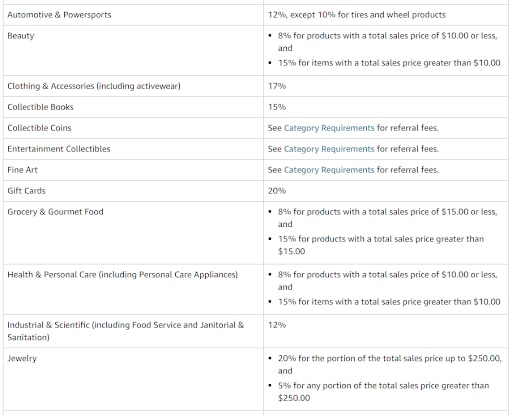Select the Beauty category name

point(21,36)
